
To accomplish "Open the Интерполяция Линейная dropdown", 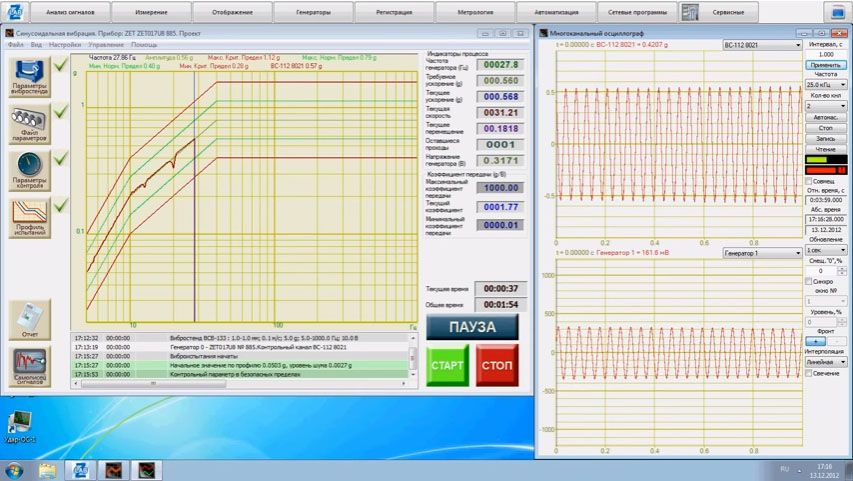I will coord(826,362).
